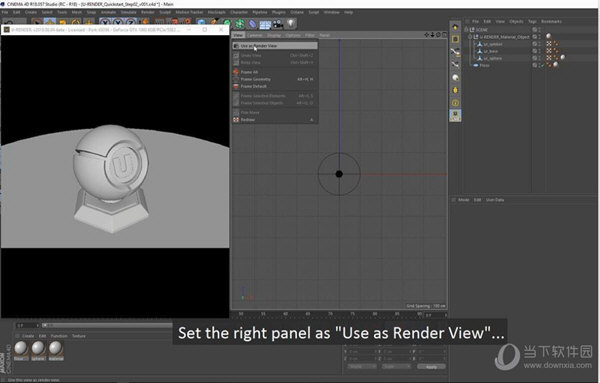Image resolution: width=600 pixels, height=383 pixels.
Task: Open the Render menu in main menu bar
Action: [x=148, y=12]
